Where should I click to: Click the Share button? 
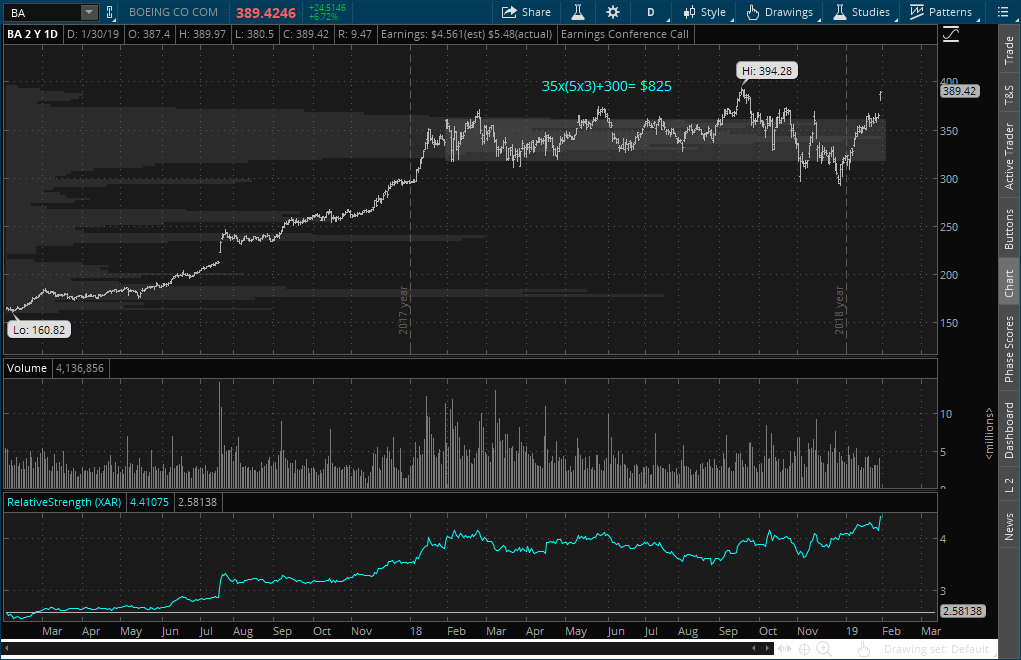point(526,12)
